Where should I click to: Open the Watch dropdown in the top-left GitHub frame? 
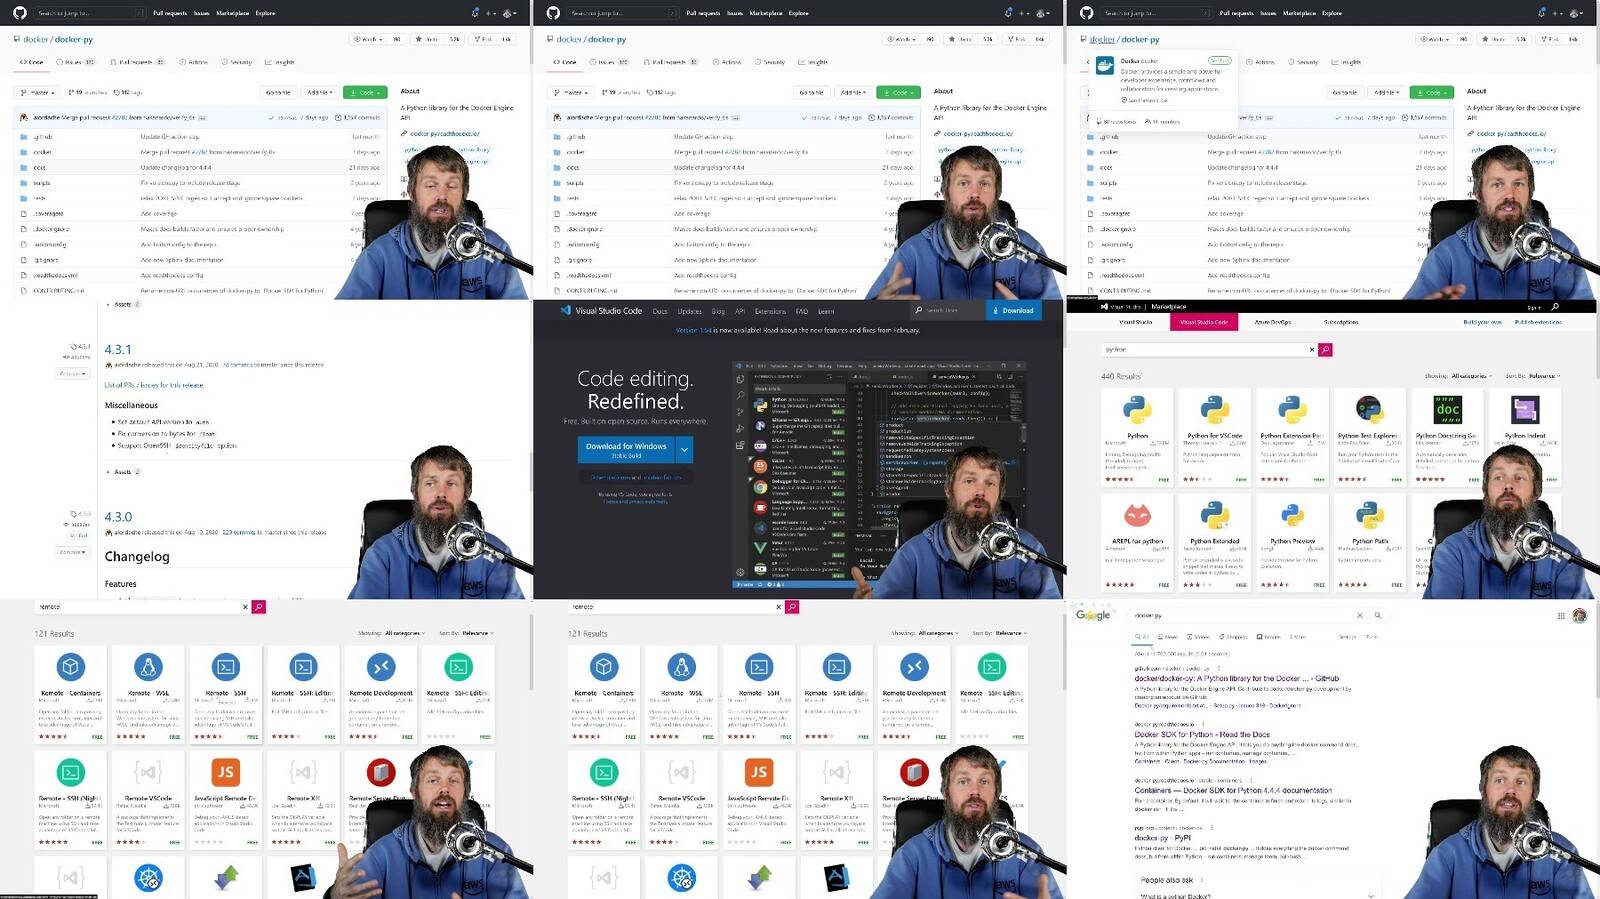click(x=366, y=39)
